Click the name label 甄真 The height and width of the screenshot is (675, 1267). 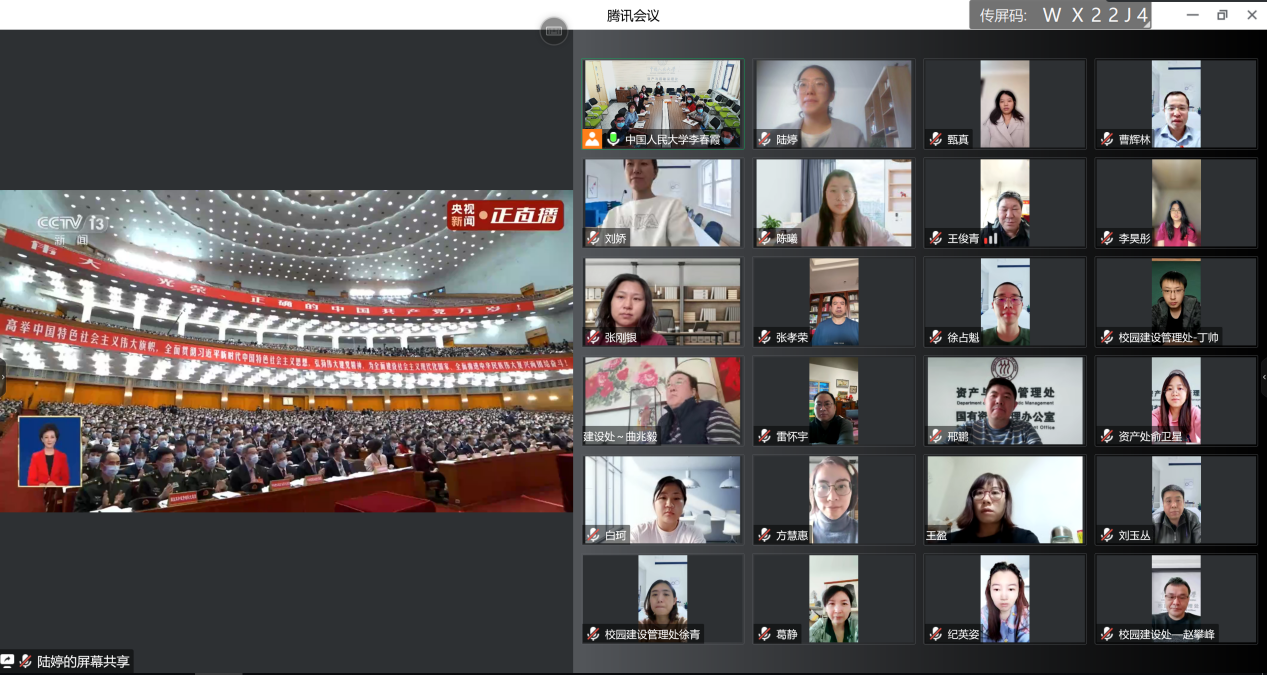pyautogui.click(x=958, y=140)
